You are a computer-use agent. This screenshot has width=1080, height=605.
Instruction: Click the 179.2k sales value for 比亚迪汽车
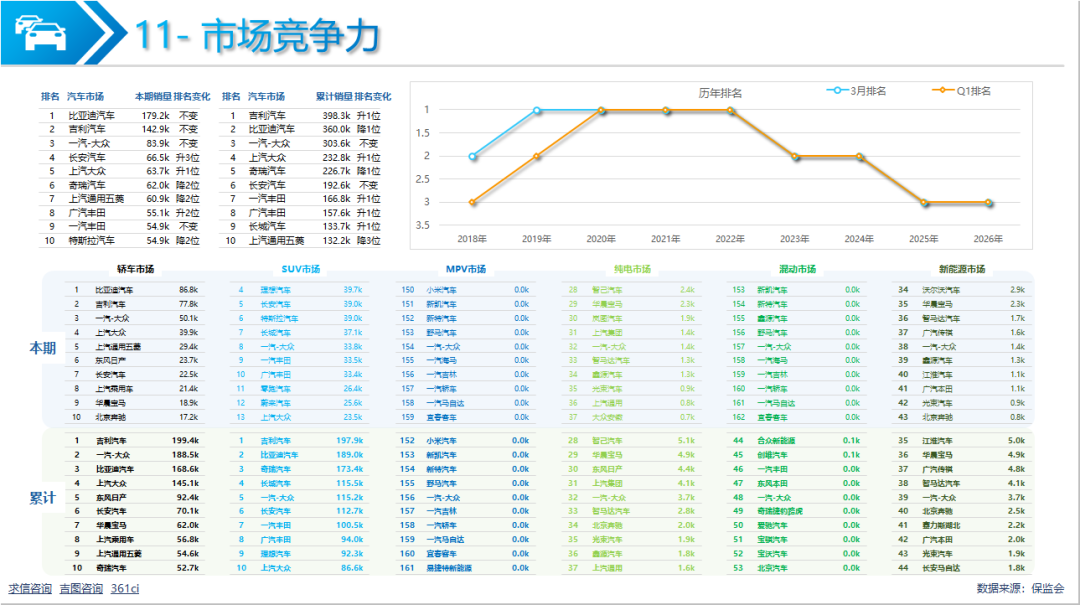click(156, 116)
